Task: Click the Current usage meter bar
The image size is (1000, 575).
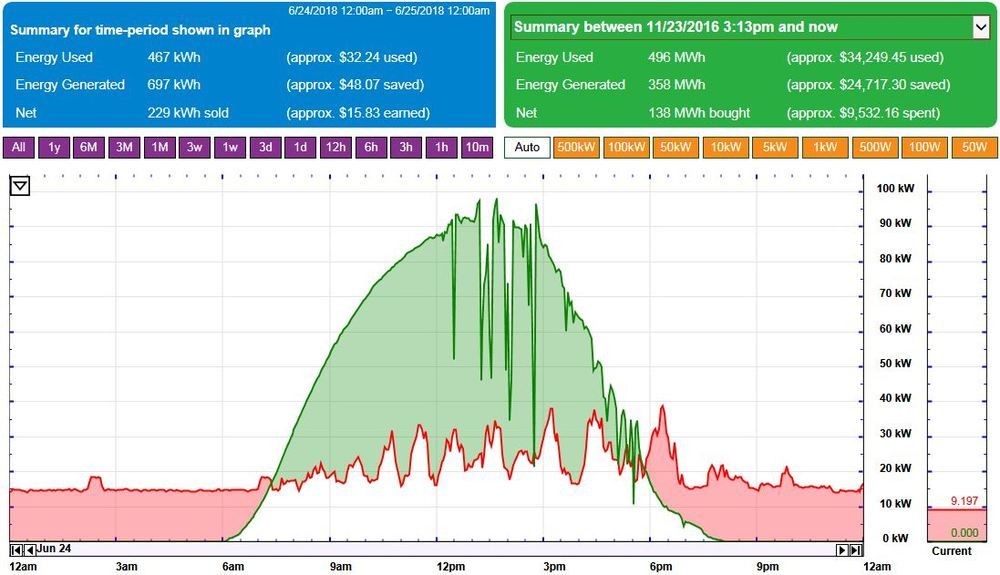Action: (x=963, y=523)
